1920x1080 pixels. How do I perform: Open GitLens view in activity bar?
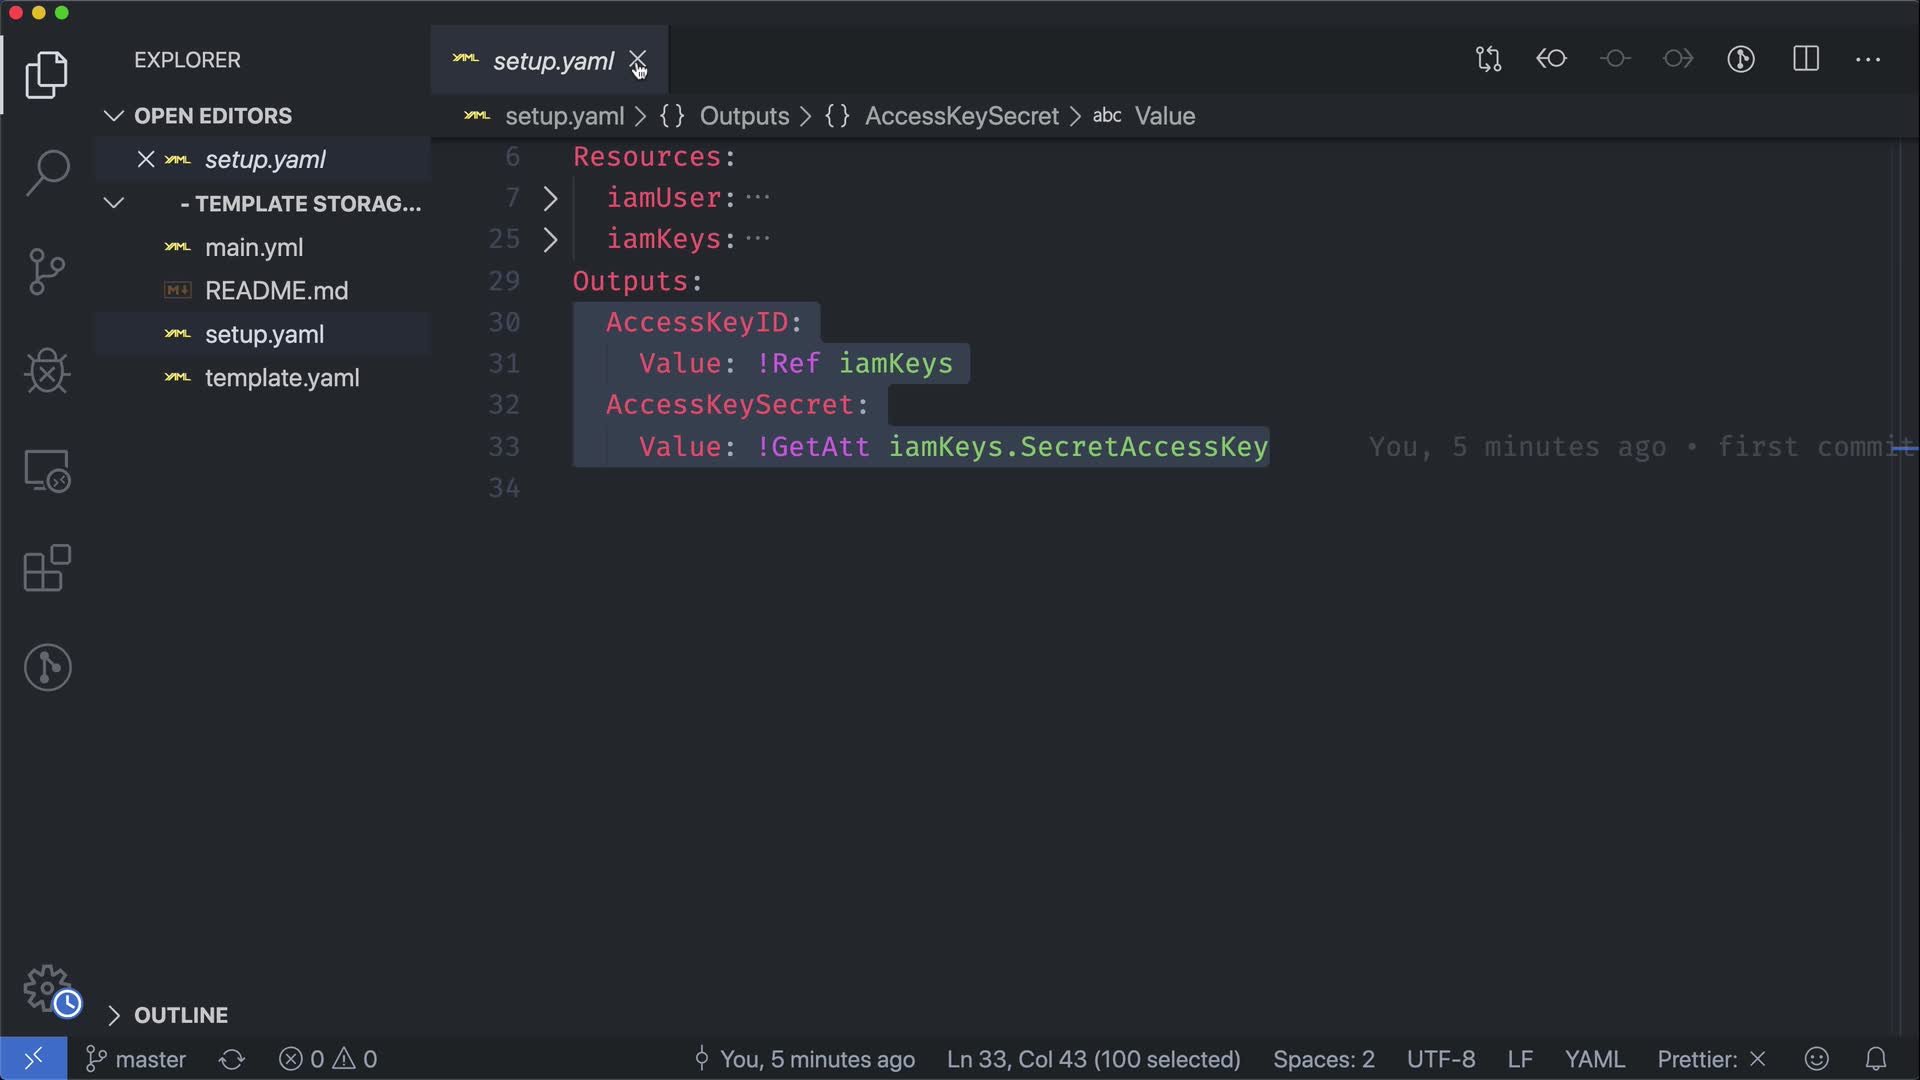point(47,667)
